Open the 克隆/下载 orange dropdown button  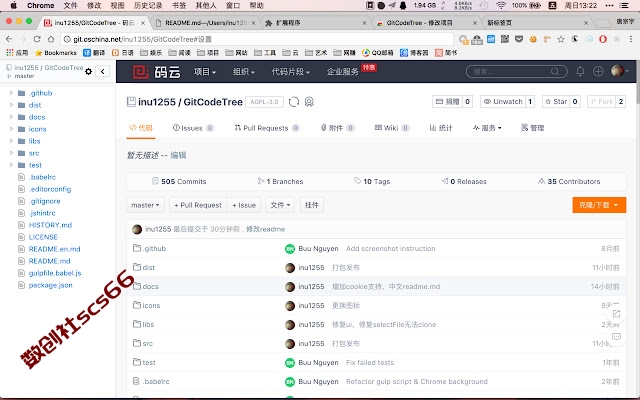tap(599, 205)
